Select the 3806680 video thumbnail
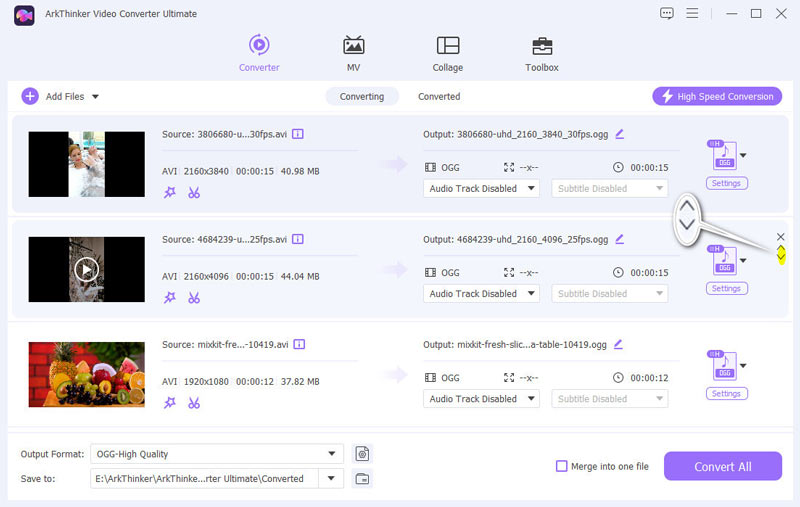 pos(86,164)
